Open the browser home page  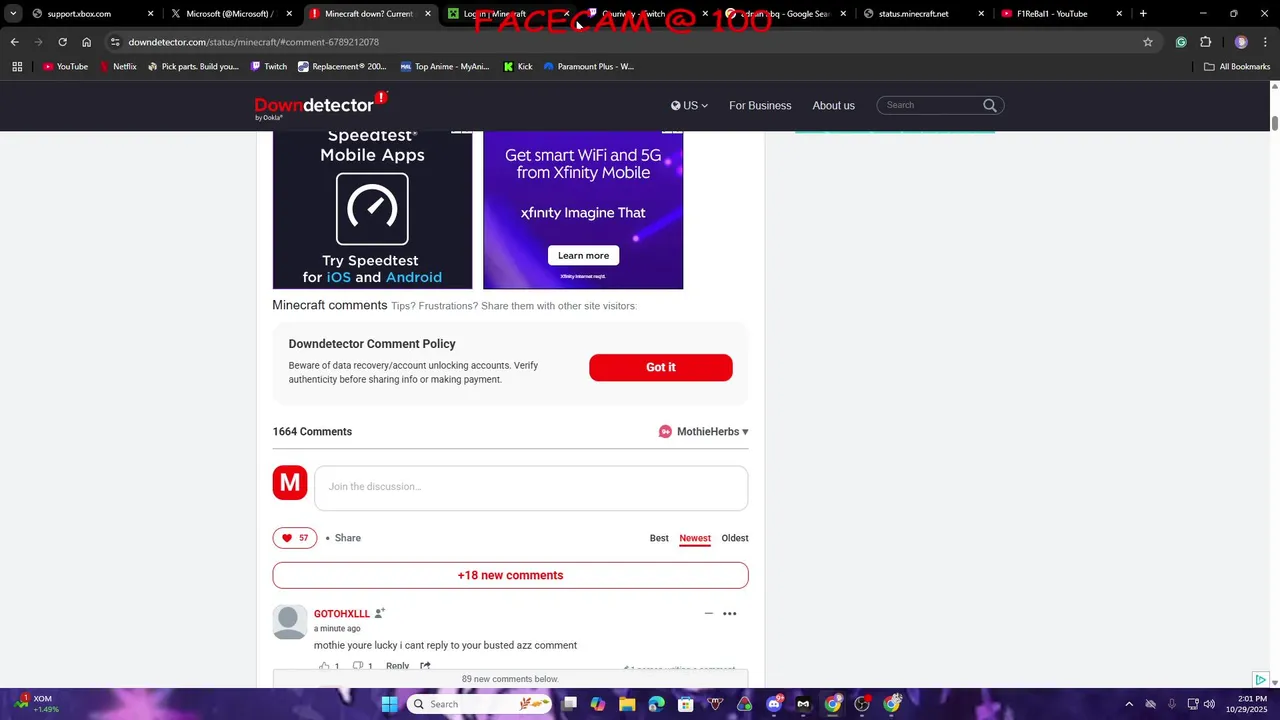[x=87, y=42]
